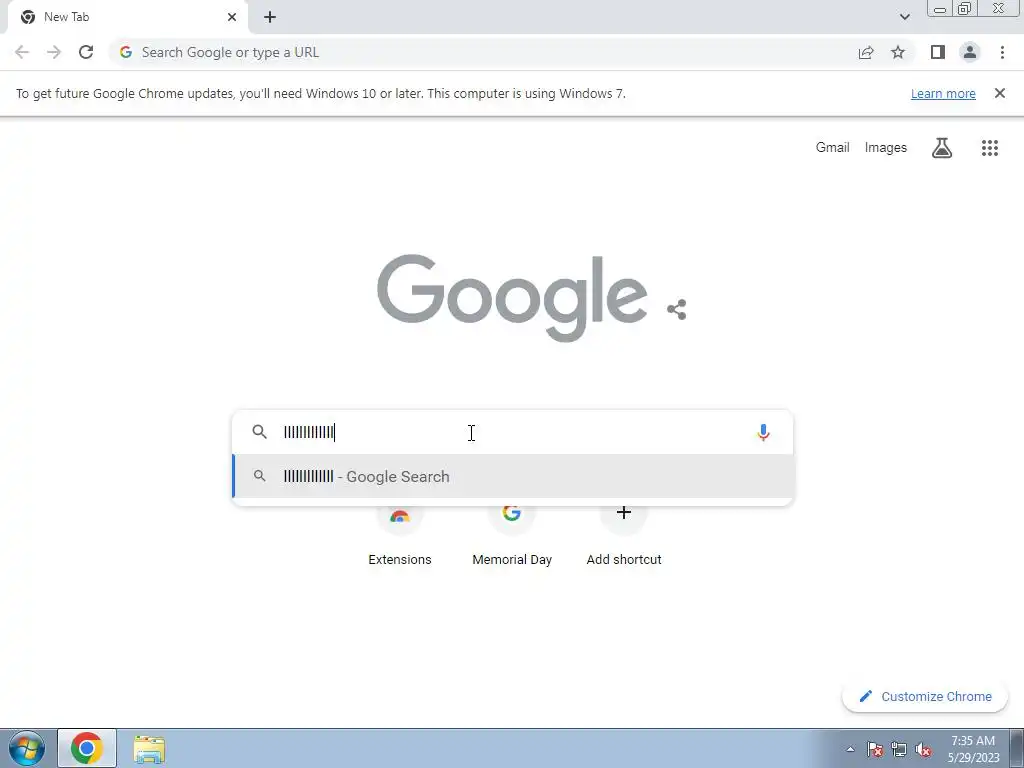Show hidden system tray icons
1024x768 pixels.
click(x=850, y=749)
